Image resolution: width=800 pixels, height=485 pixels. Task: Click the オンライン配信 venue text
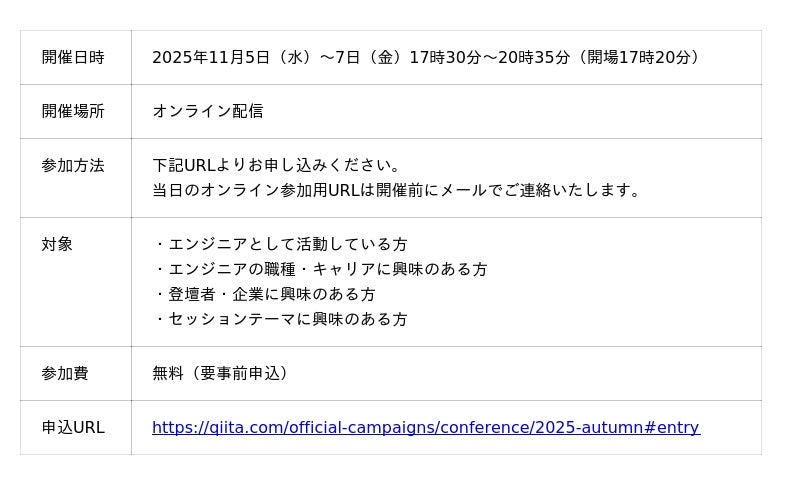coord(208,112)
